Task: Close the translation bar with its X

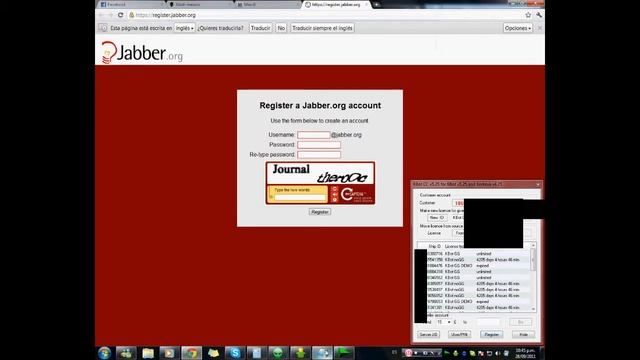Action: coord(540,28)
